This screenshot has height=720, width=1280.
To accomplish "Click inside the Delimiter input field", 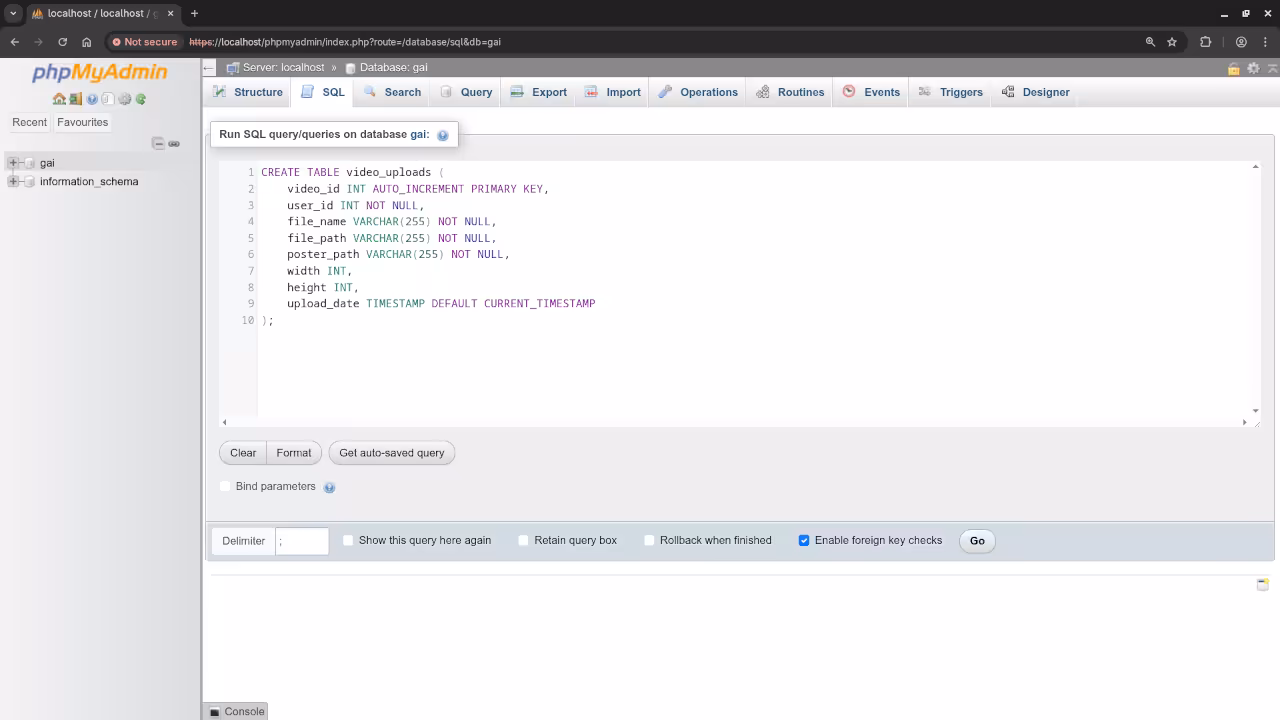I will [302, 541].
